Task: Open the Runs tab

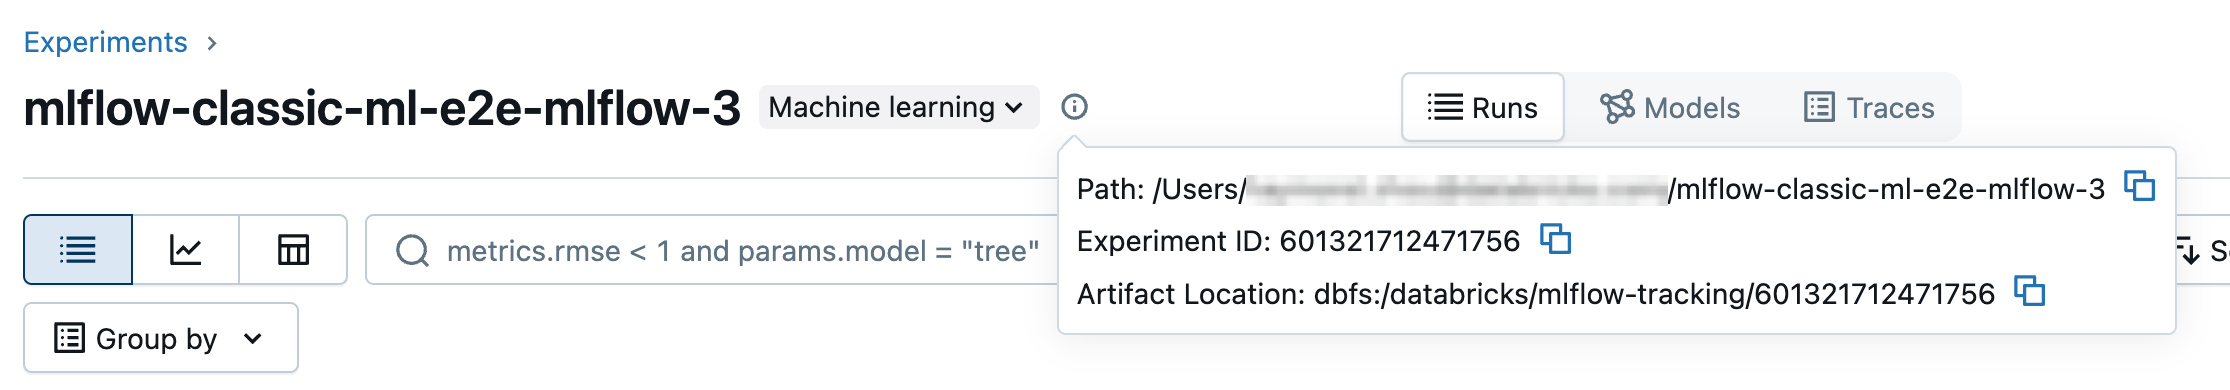Action: click(1483, 107)
